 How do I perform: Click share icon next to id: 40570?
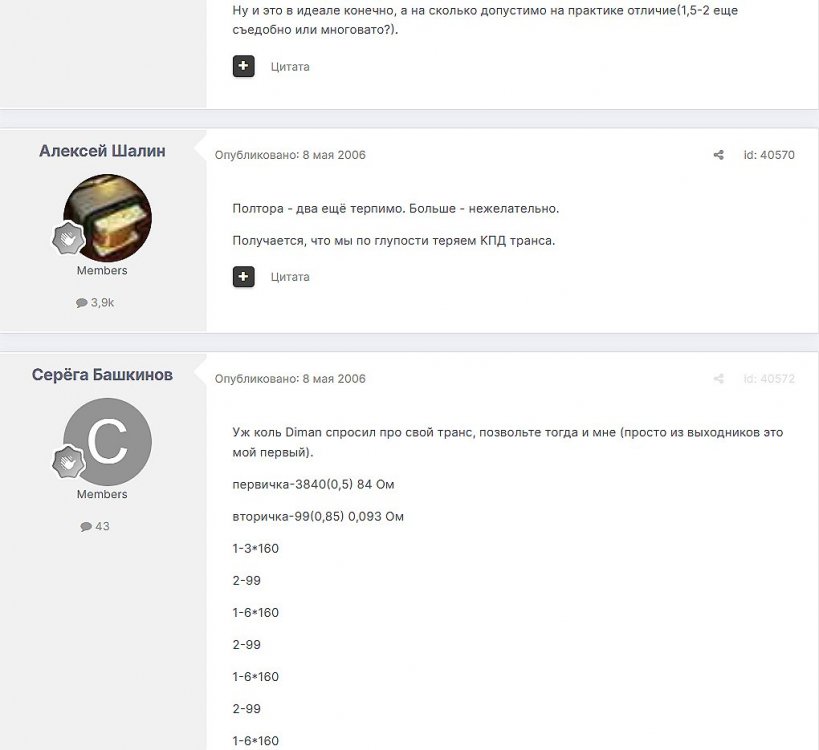[x=719, y=155]
